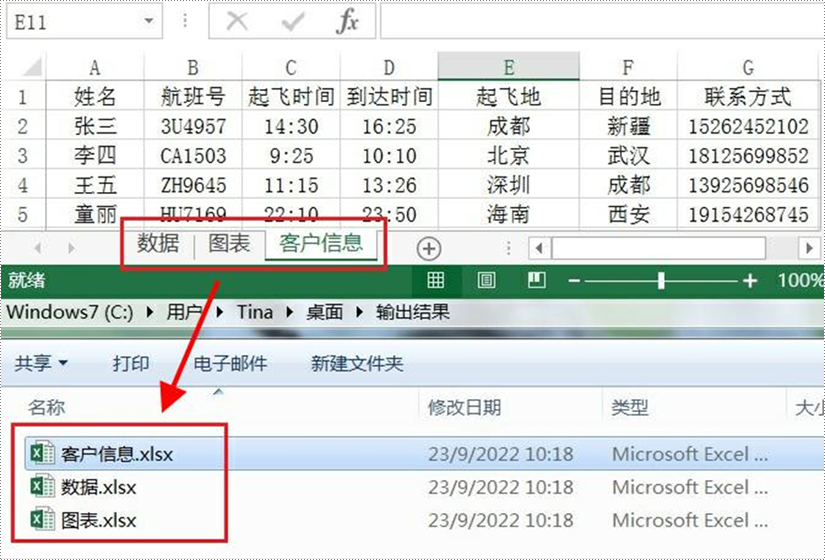
Task: Select row 3 header
Action: [x=23, y=155]
